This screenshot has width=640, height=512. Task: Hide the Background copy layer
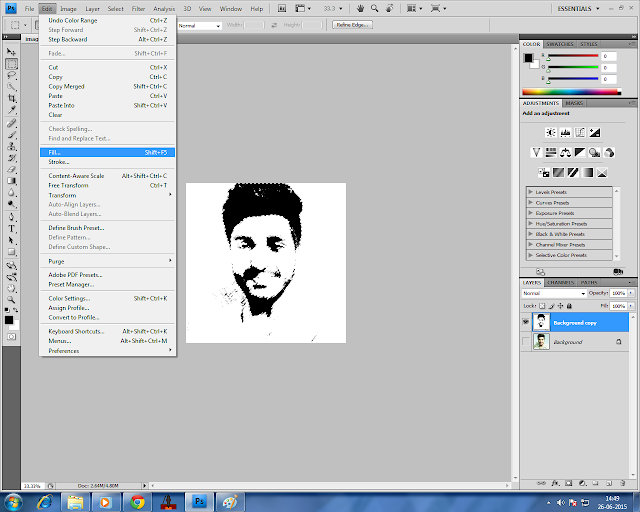click(526, 322)
